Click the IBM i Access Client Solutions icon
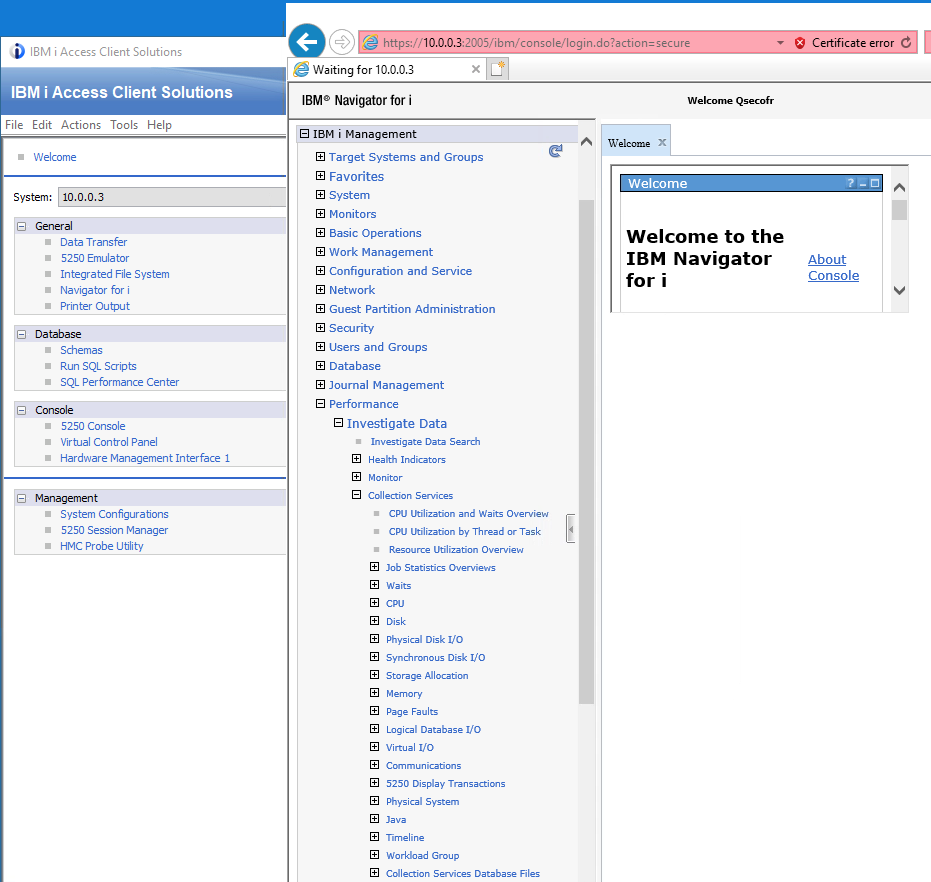Screen dimensions: 931x882 click(17, 52)
